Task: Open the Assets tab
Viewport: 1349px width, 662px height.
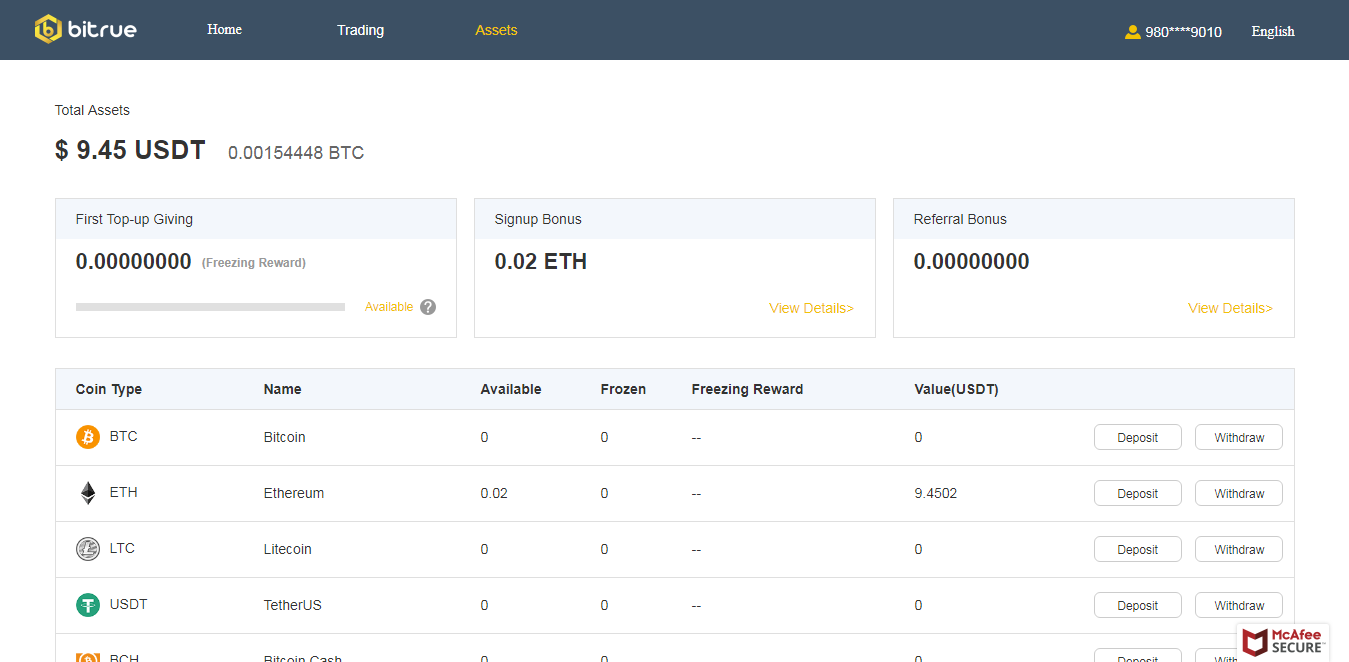Action: (496, 30)
